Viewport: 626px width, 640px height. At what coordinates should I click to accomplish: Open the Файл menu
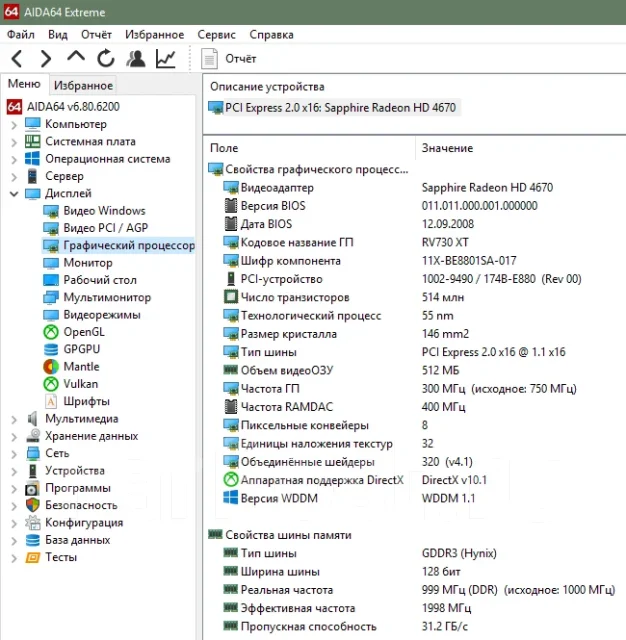pyautogui.click(x=20, y=35)
